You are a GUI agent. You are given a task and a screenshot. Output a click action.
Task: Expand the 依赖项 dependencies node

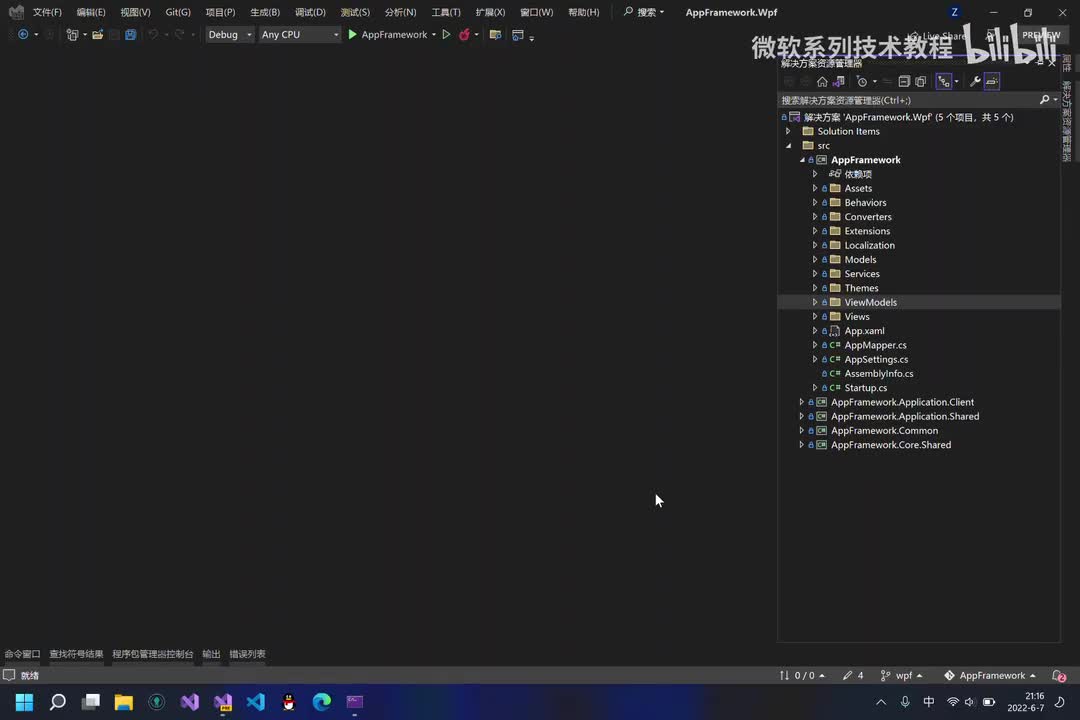(x=815, y=174)
